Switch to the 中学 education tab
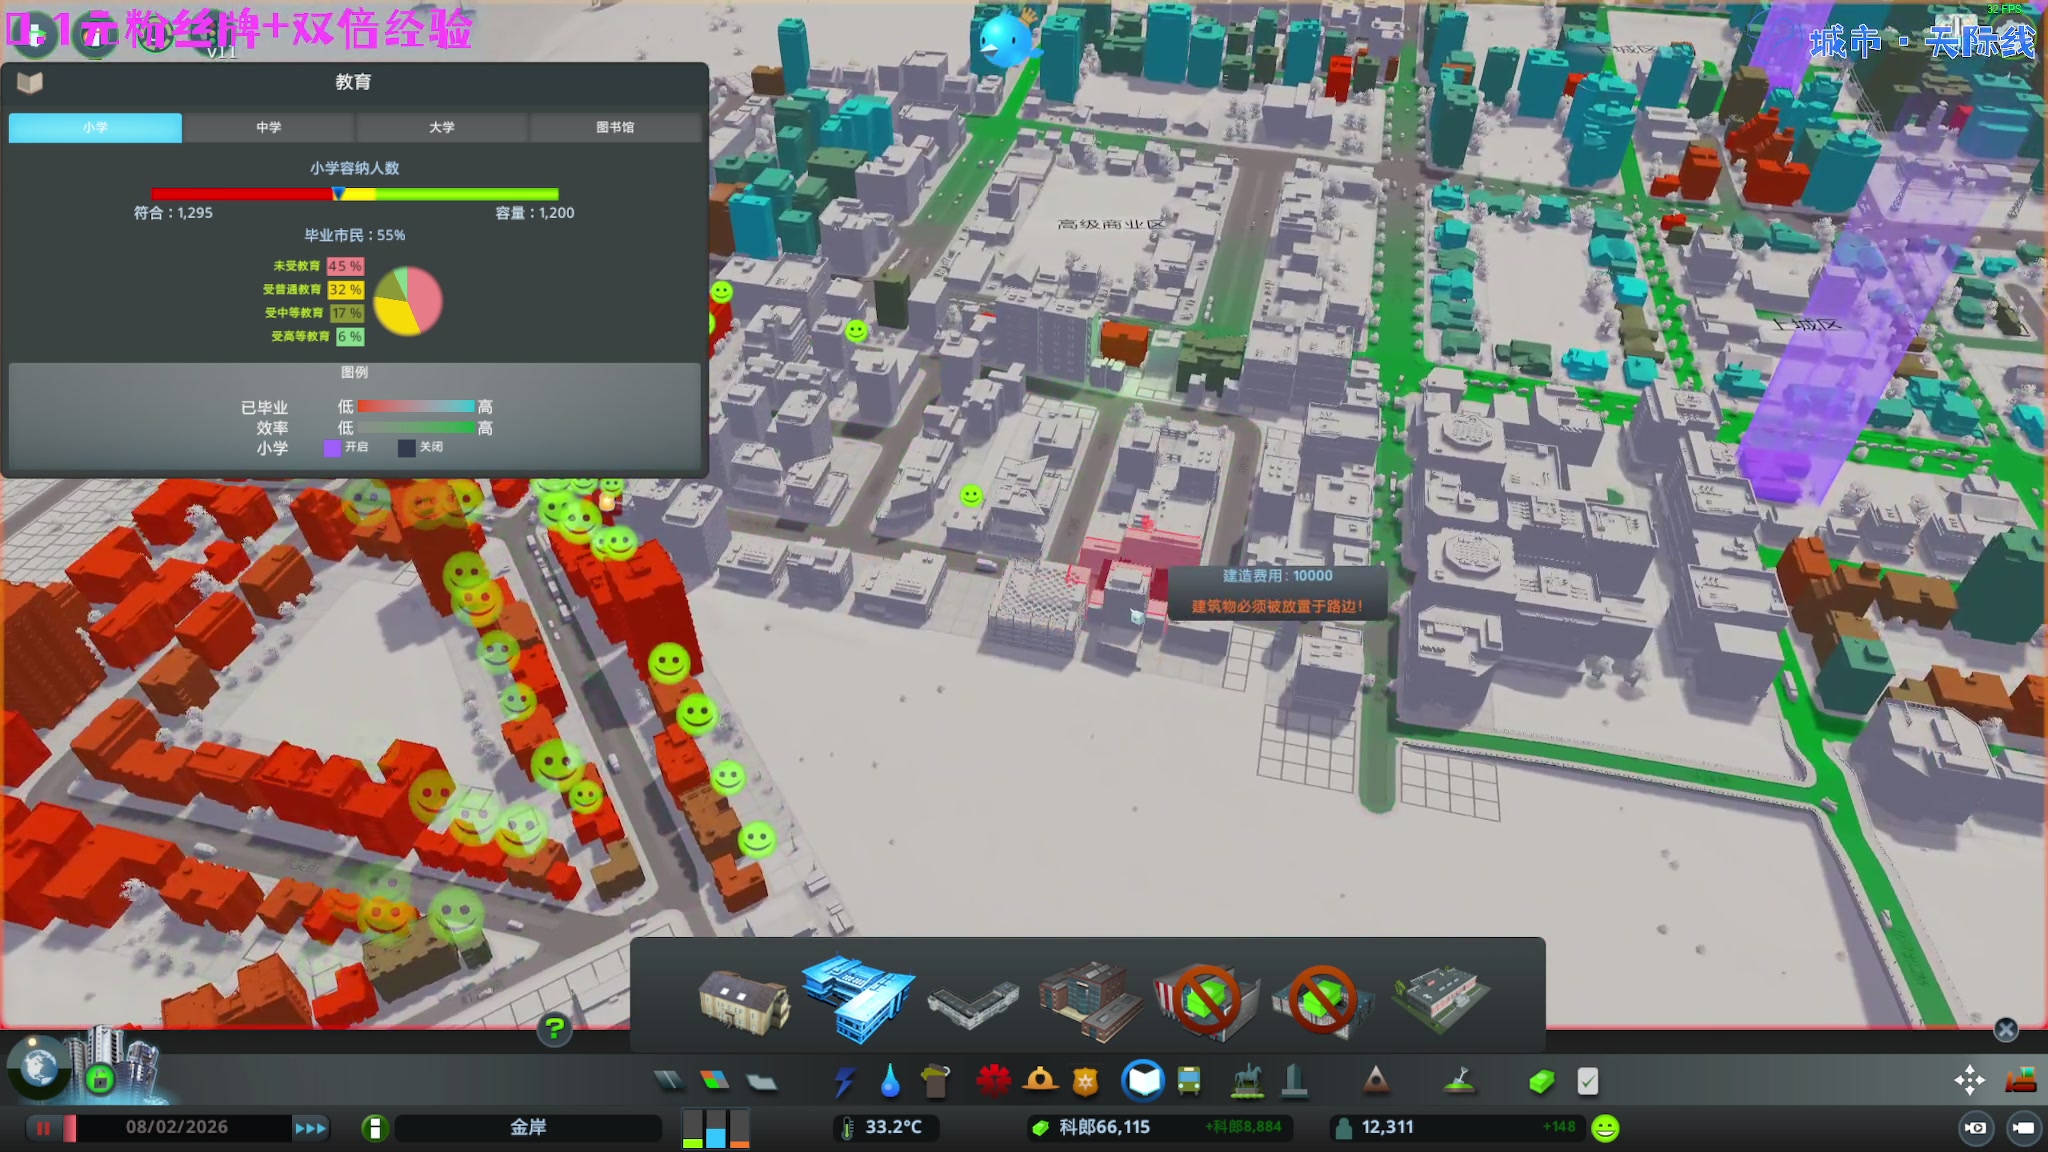The image size is (2048, 1152). click(268, 127)
